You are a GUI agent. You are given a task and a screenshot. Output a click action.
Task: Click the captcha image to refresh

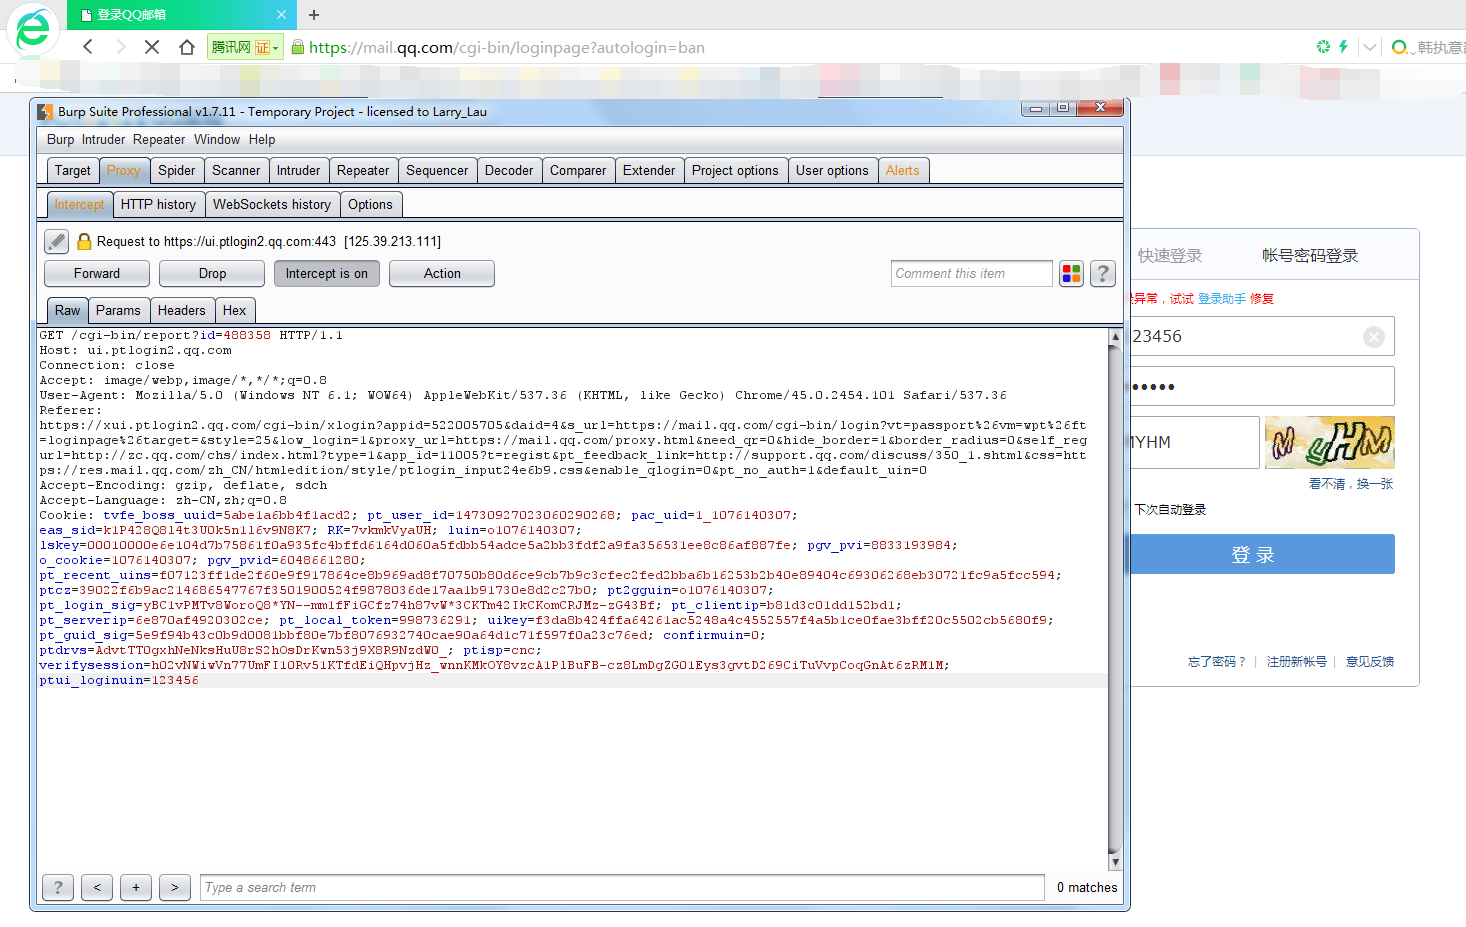[x=1330, y=443]
